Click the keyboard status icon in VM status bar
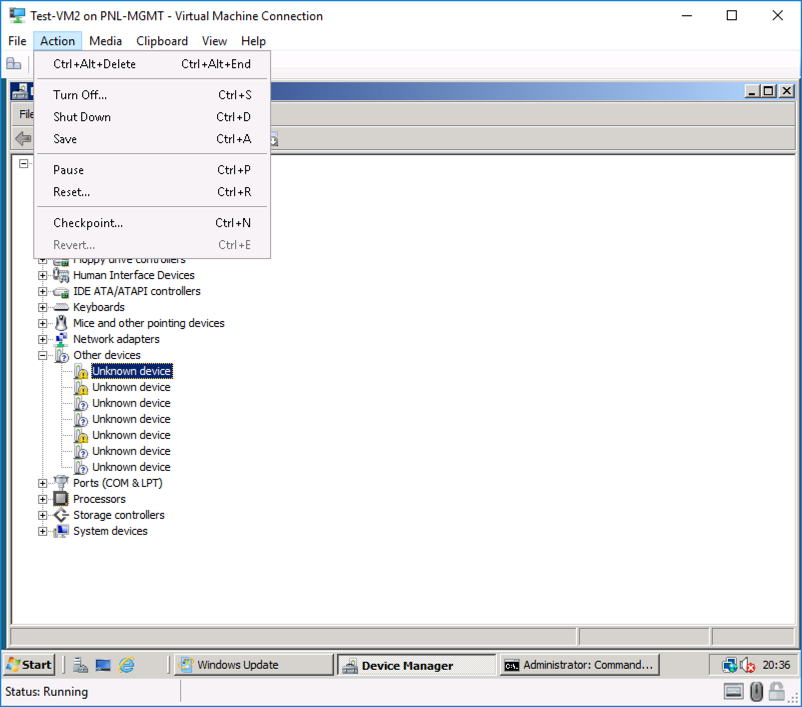 [733, 692]
